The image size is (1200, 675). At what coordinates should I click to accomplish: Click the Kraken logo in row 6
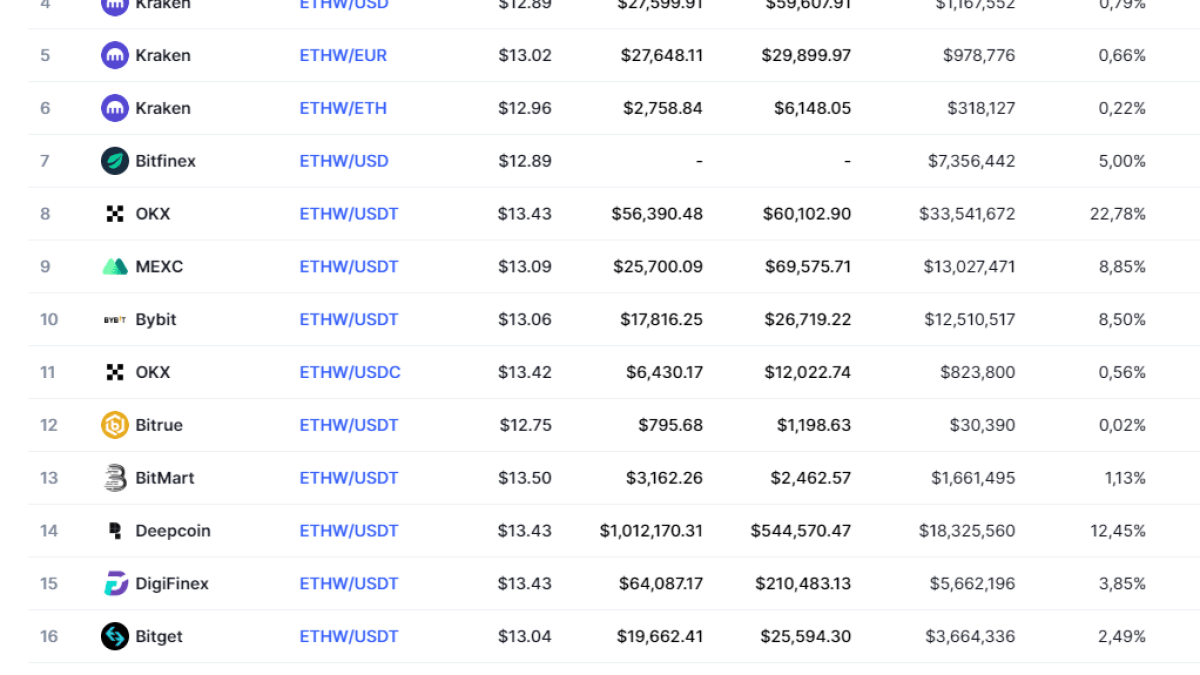(x=115, y=108)
